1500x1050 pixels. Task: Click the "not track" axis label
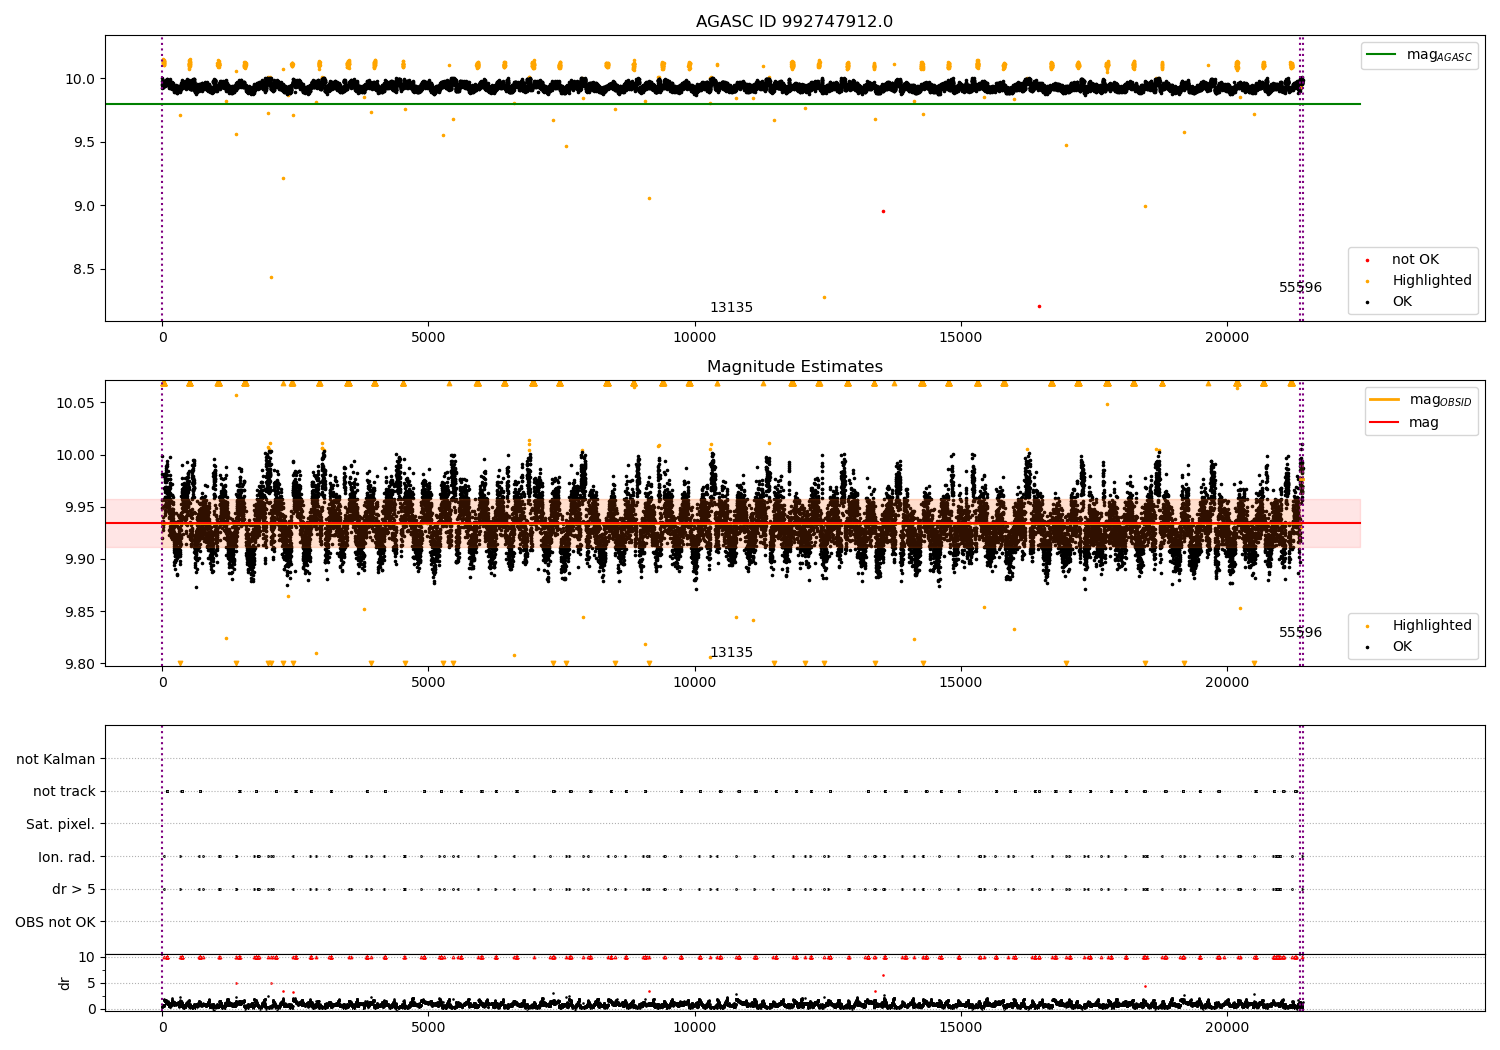tap(64, 792)
